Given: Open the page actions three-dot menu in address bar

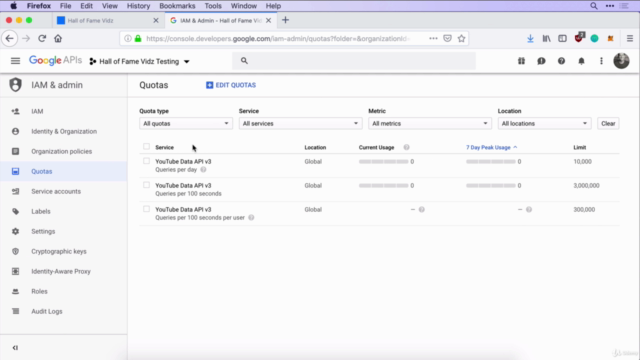Looking at the screenshot, I should click(433, 38).
